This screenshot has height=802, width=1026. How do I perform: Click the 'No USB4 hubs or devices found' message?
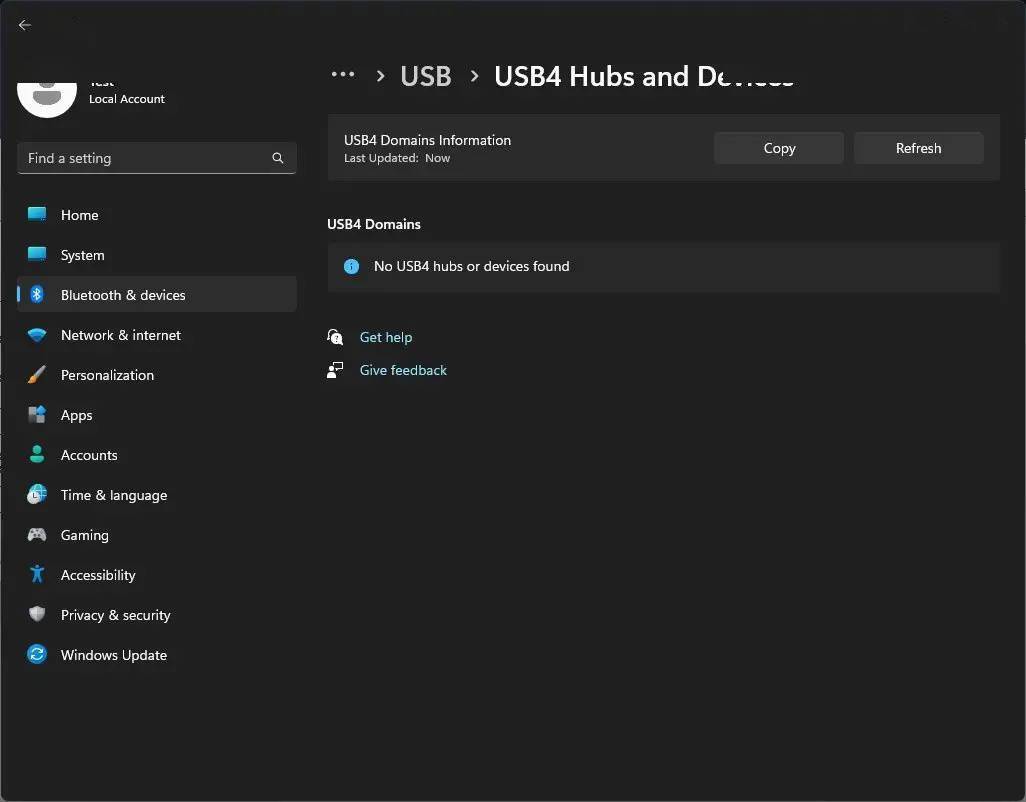[x=472, y=266]
